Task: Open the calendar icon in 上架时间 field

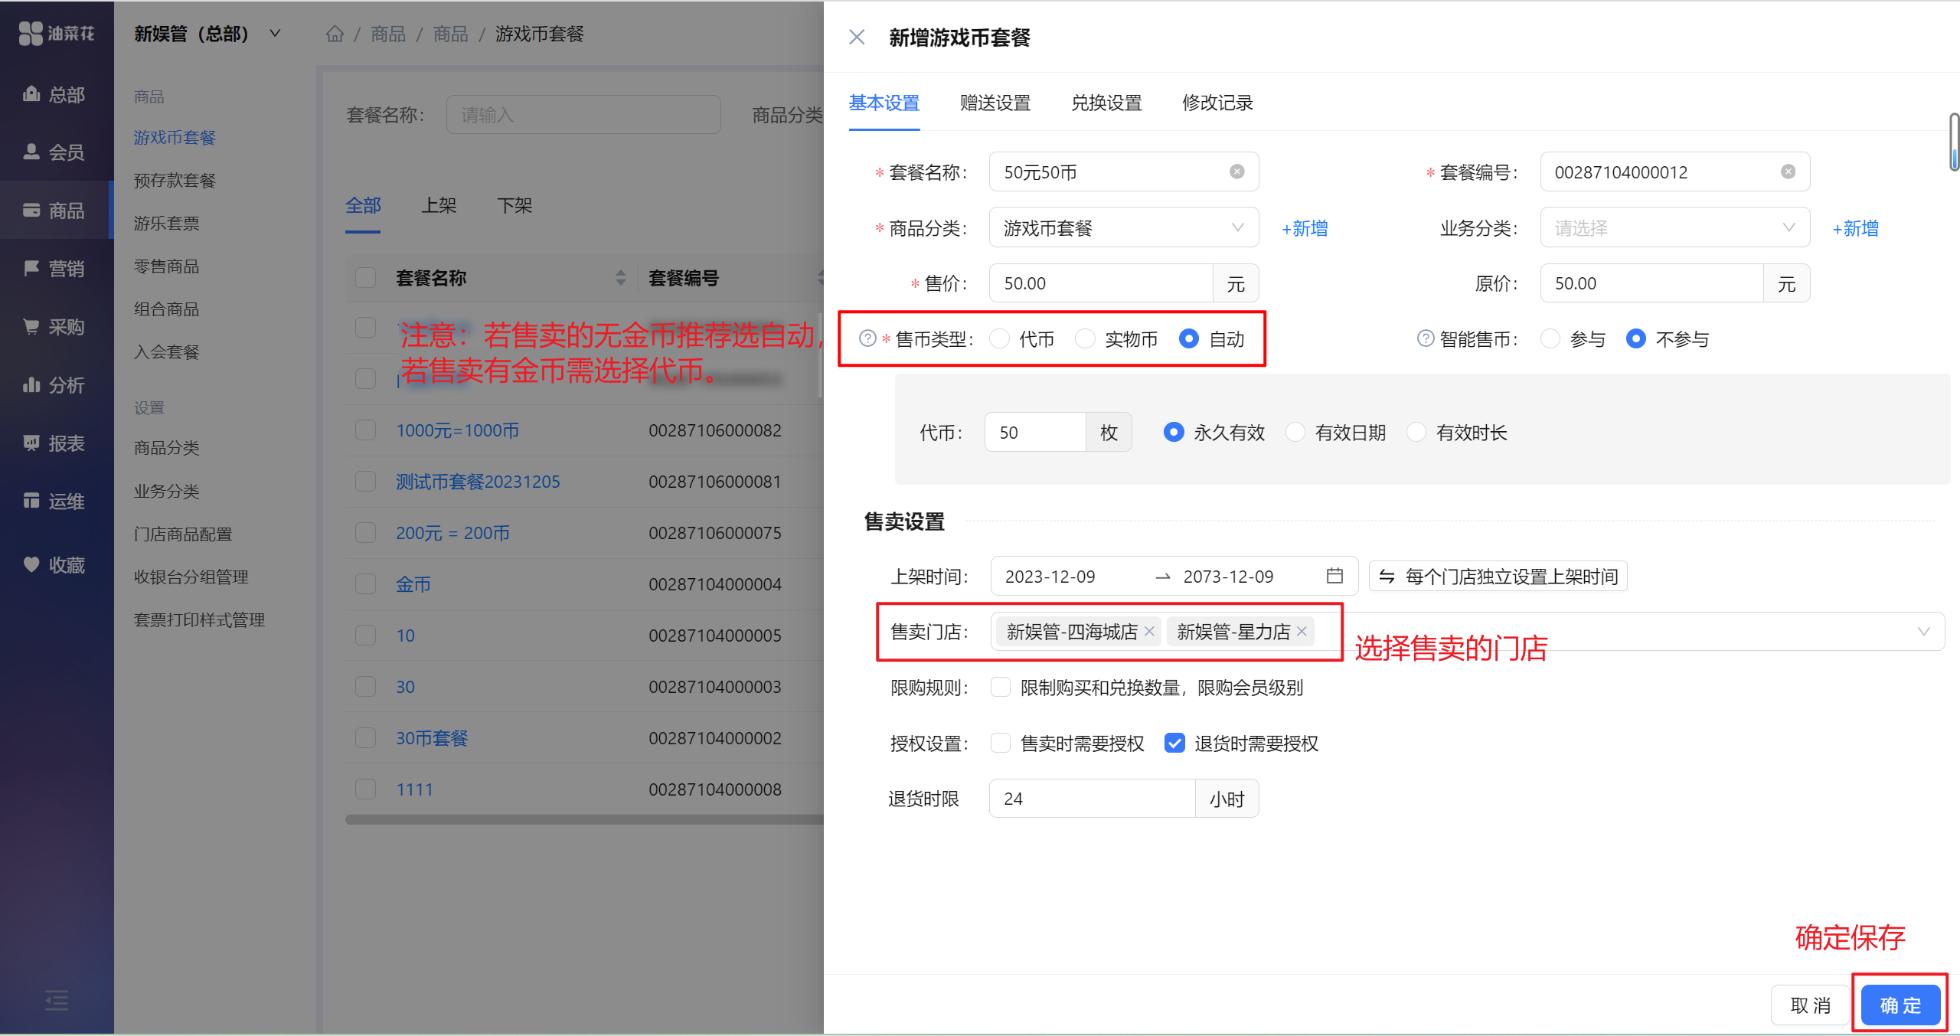Action: coord(1334,576)
